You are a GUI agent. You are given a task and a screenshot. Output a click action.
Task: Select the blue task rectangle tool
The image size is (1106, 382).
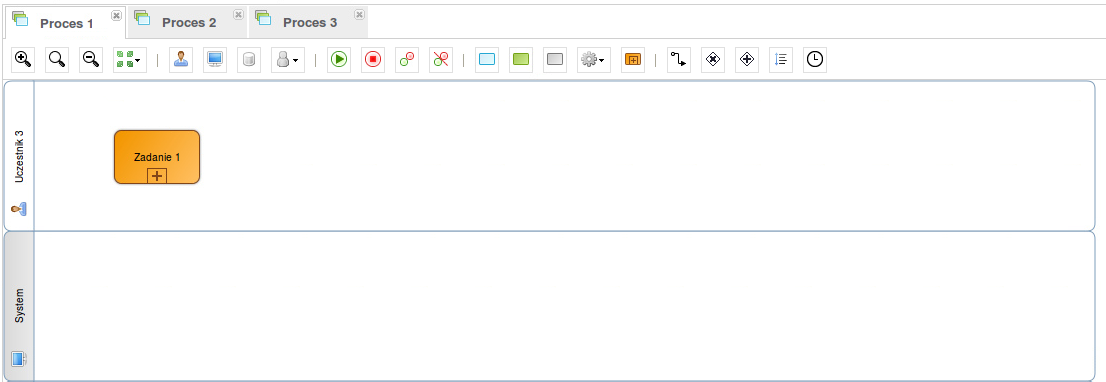(487, 60)
